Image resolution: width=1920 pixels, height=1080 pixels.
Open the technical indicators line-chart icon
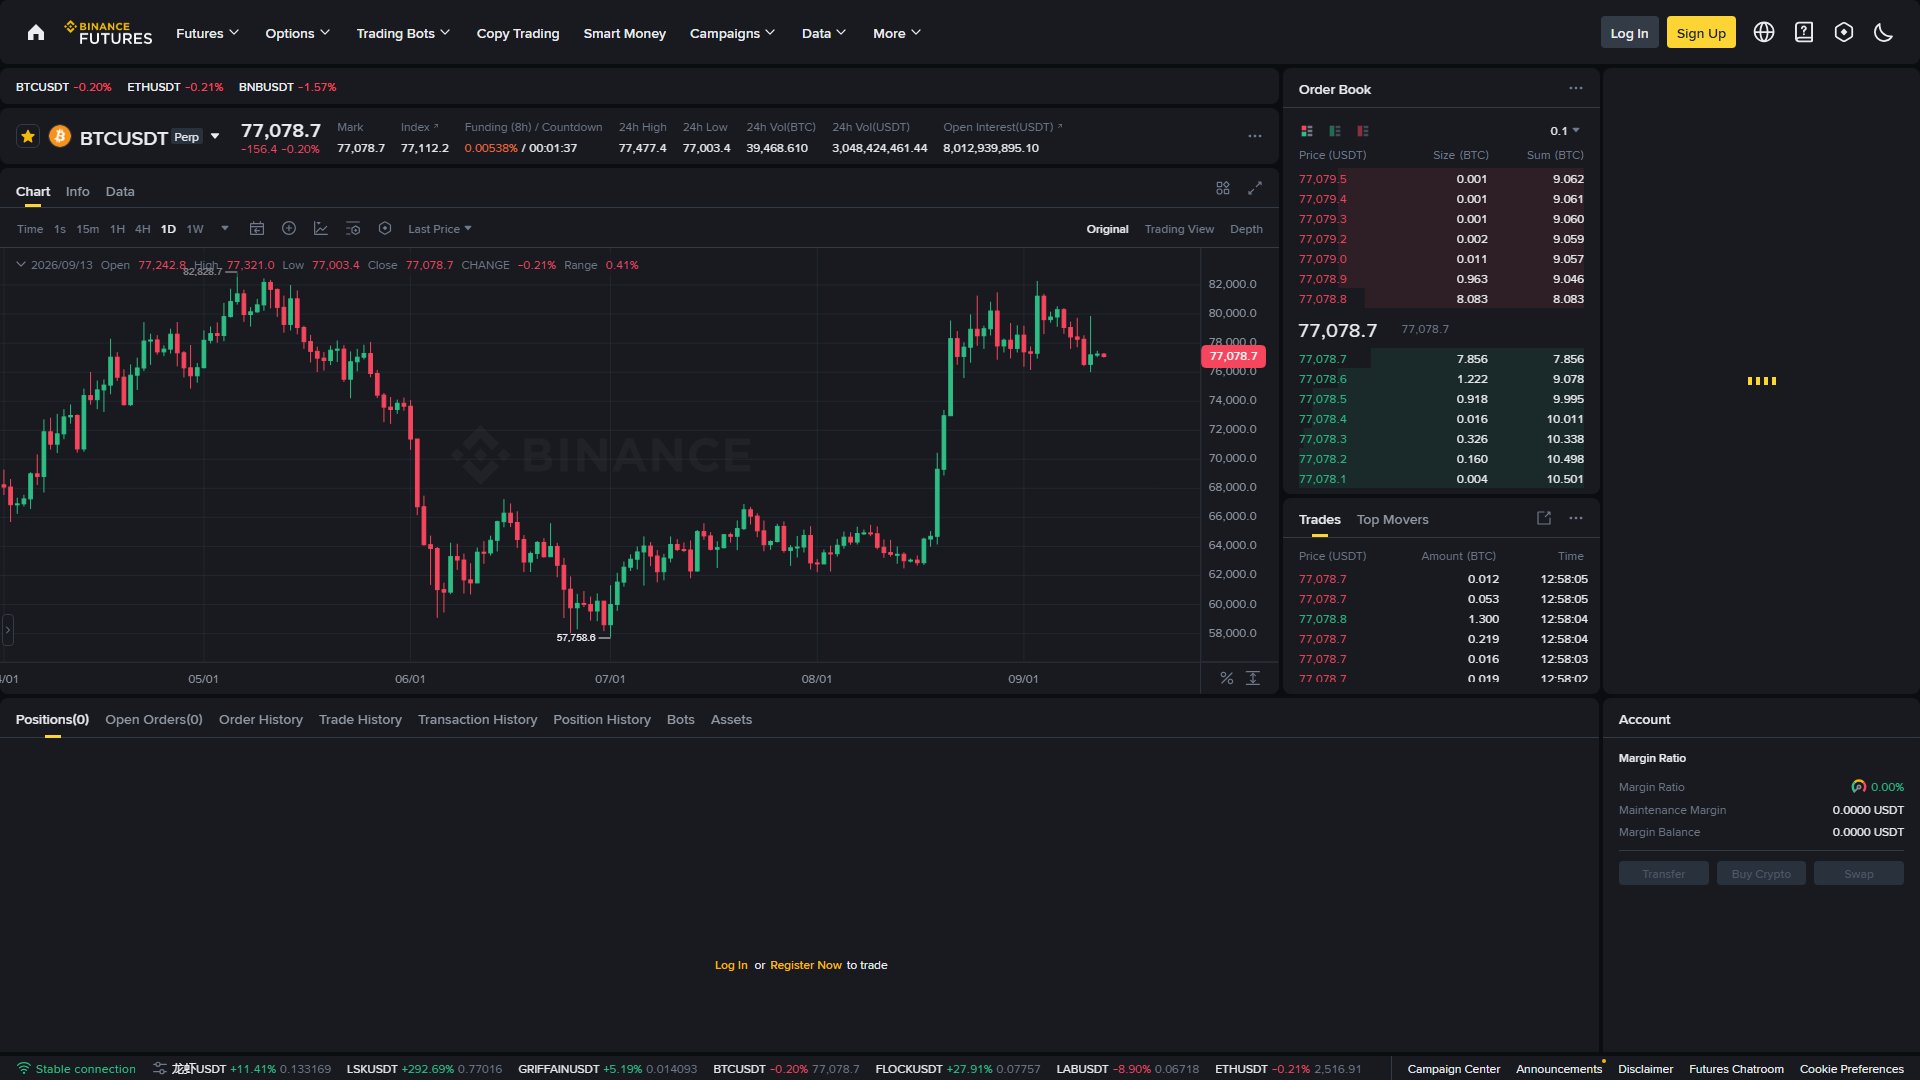click(321, 229)
